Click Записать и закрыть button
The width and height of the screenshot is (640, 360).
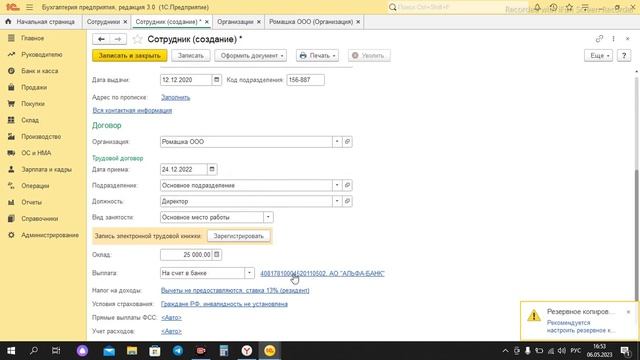click(129, 56)
